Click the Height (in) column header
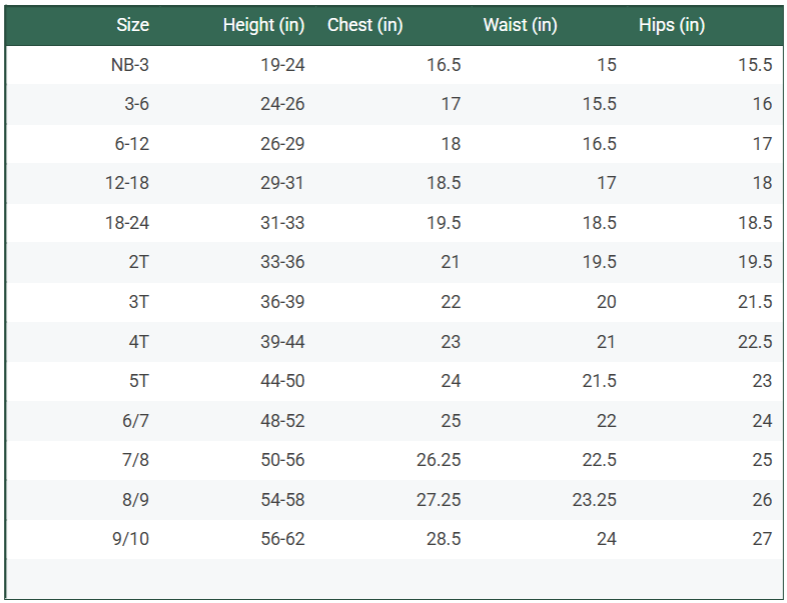Viewport: 787px width, 603px height. [263, 25]
